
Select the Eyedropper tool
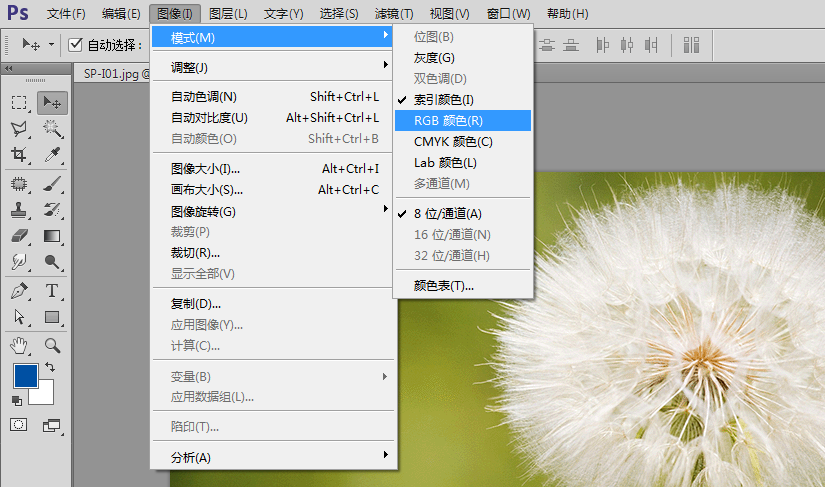(x=52, y=155)
